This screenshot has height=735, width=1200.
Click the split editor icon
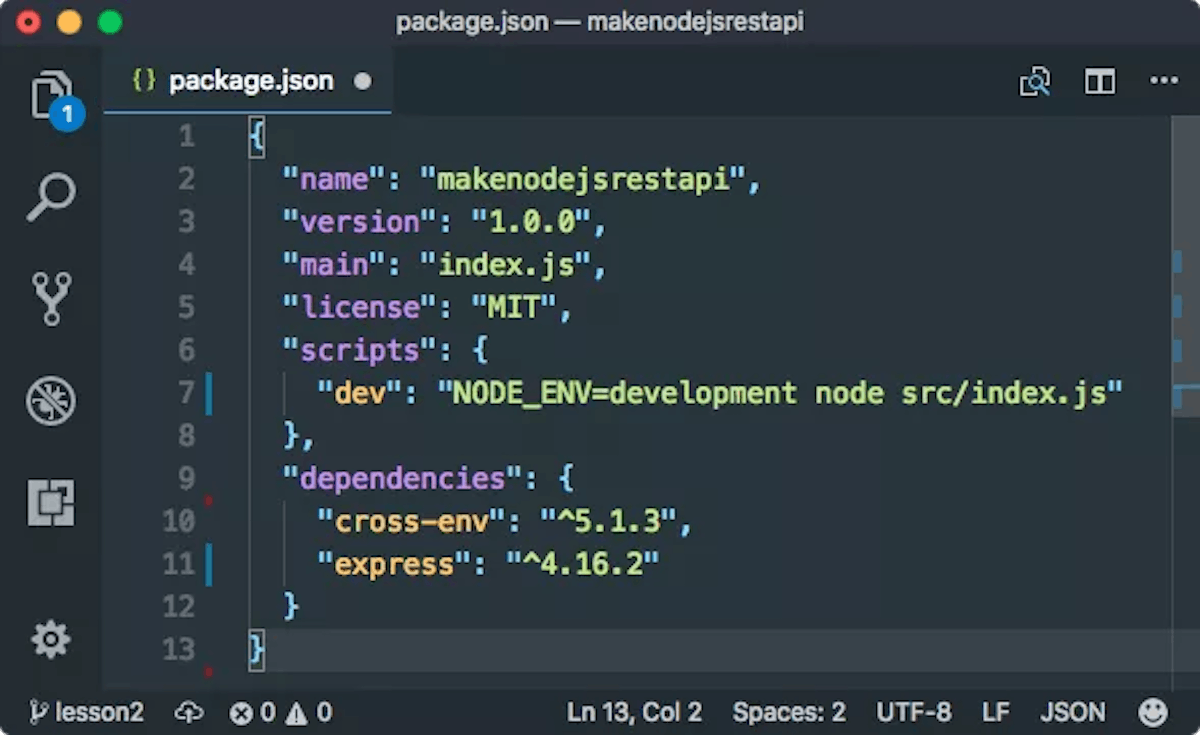click(1100, 82)
